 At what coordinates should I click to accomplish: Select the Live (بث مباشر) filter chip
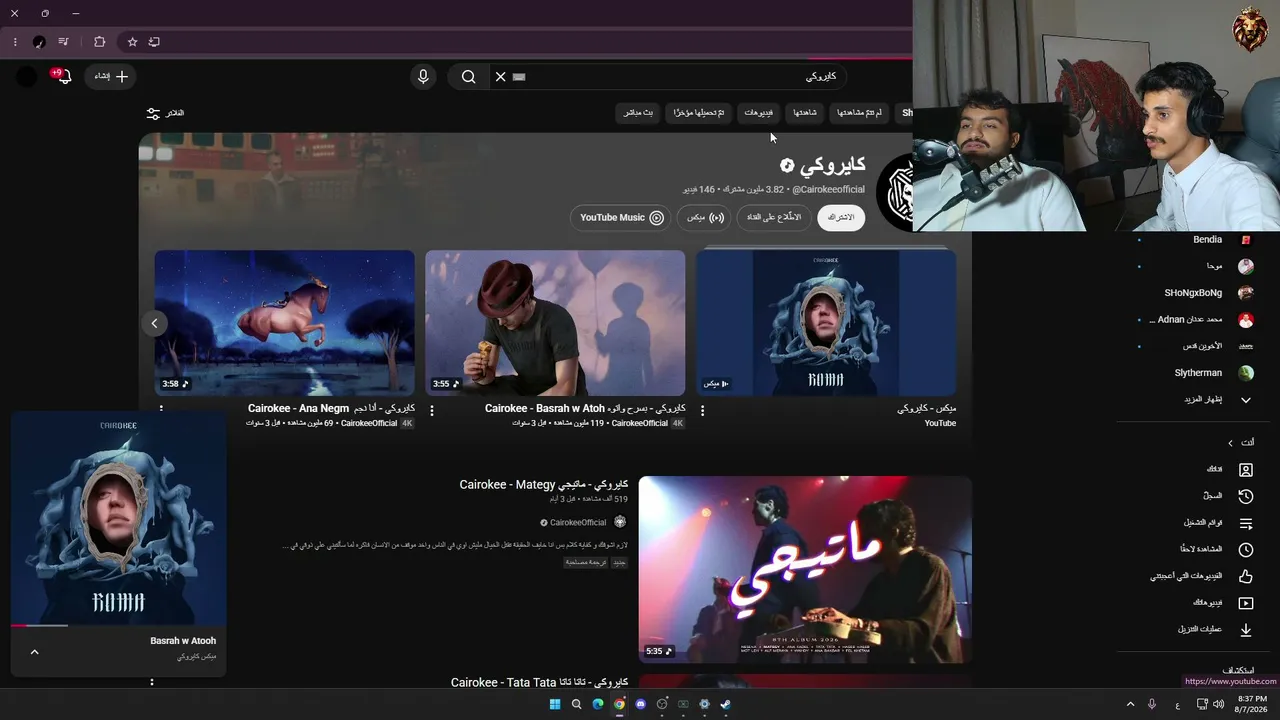coord(638,113)
